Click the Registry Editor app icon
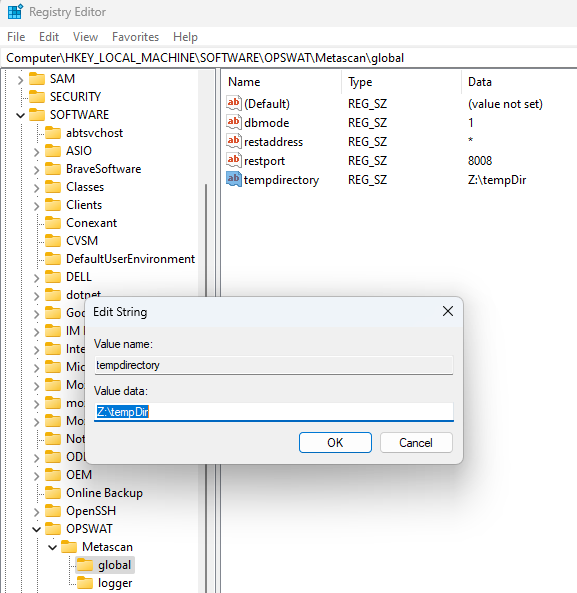 [x=16, y=12]
